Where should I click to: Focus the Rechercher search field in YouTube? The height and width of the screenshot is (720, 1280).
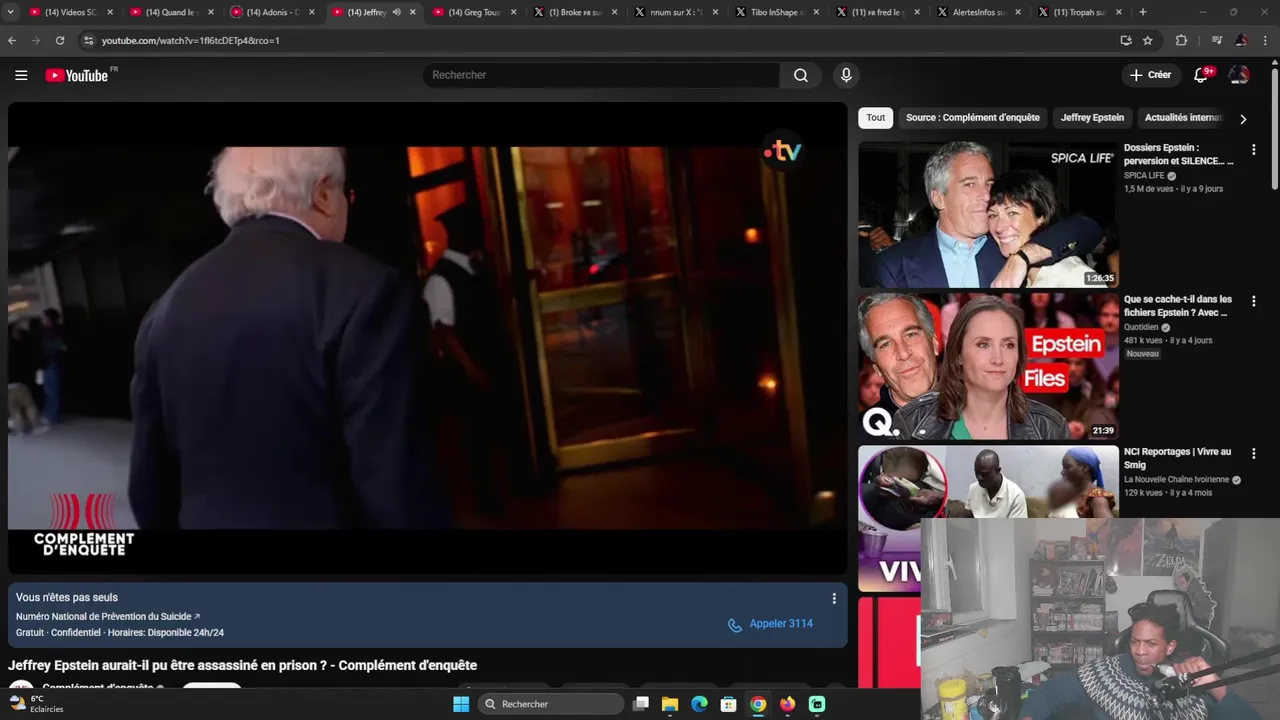coord(601,75)
